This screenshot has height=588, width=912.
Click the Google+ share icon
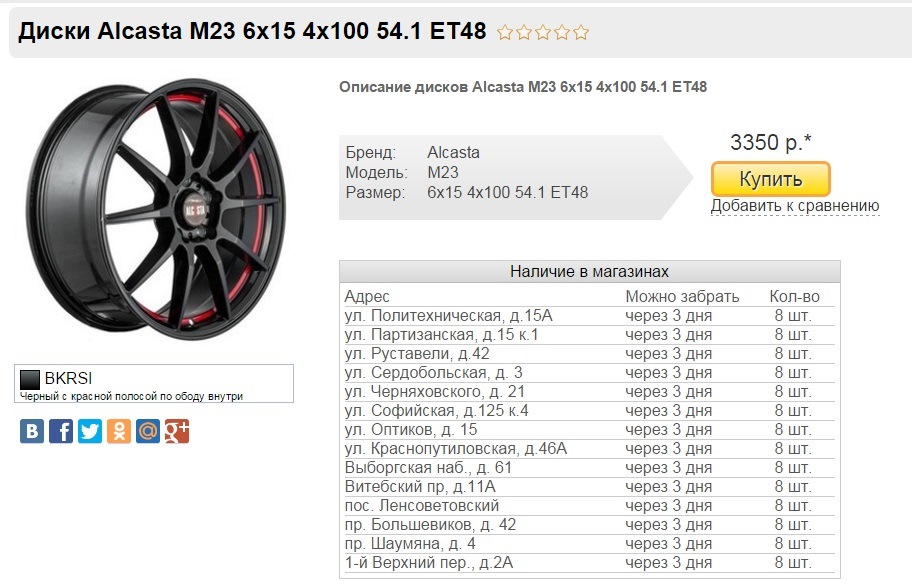(x=177, y=431)
